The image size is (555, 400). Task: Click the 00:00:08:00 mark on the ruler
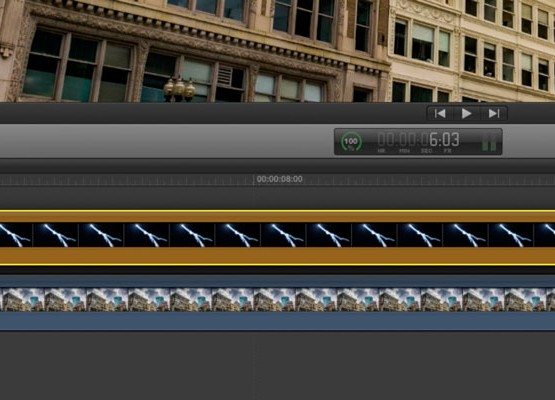tap(279, 179)
